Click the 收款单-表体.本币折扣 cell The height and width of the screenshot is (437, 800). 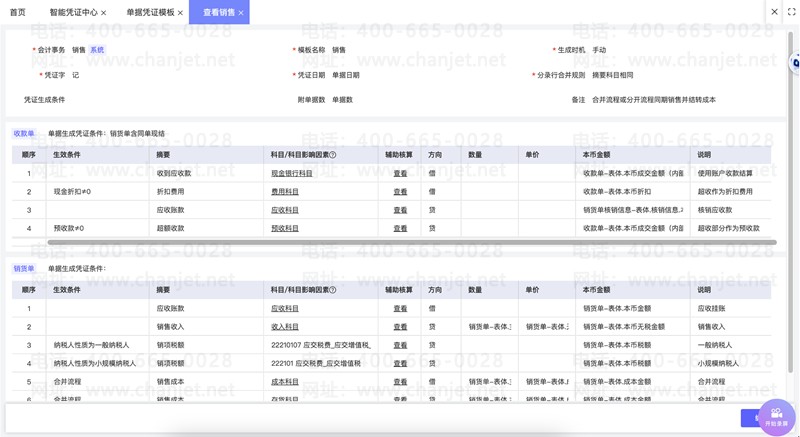(x=617, y=192)
